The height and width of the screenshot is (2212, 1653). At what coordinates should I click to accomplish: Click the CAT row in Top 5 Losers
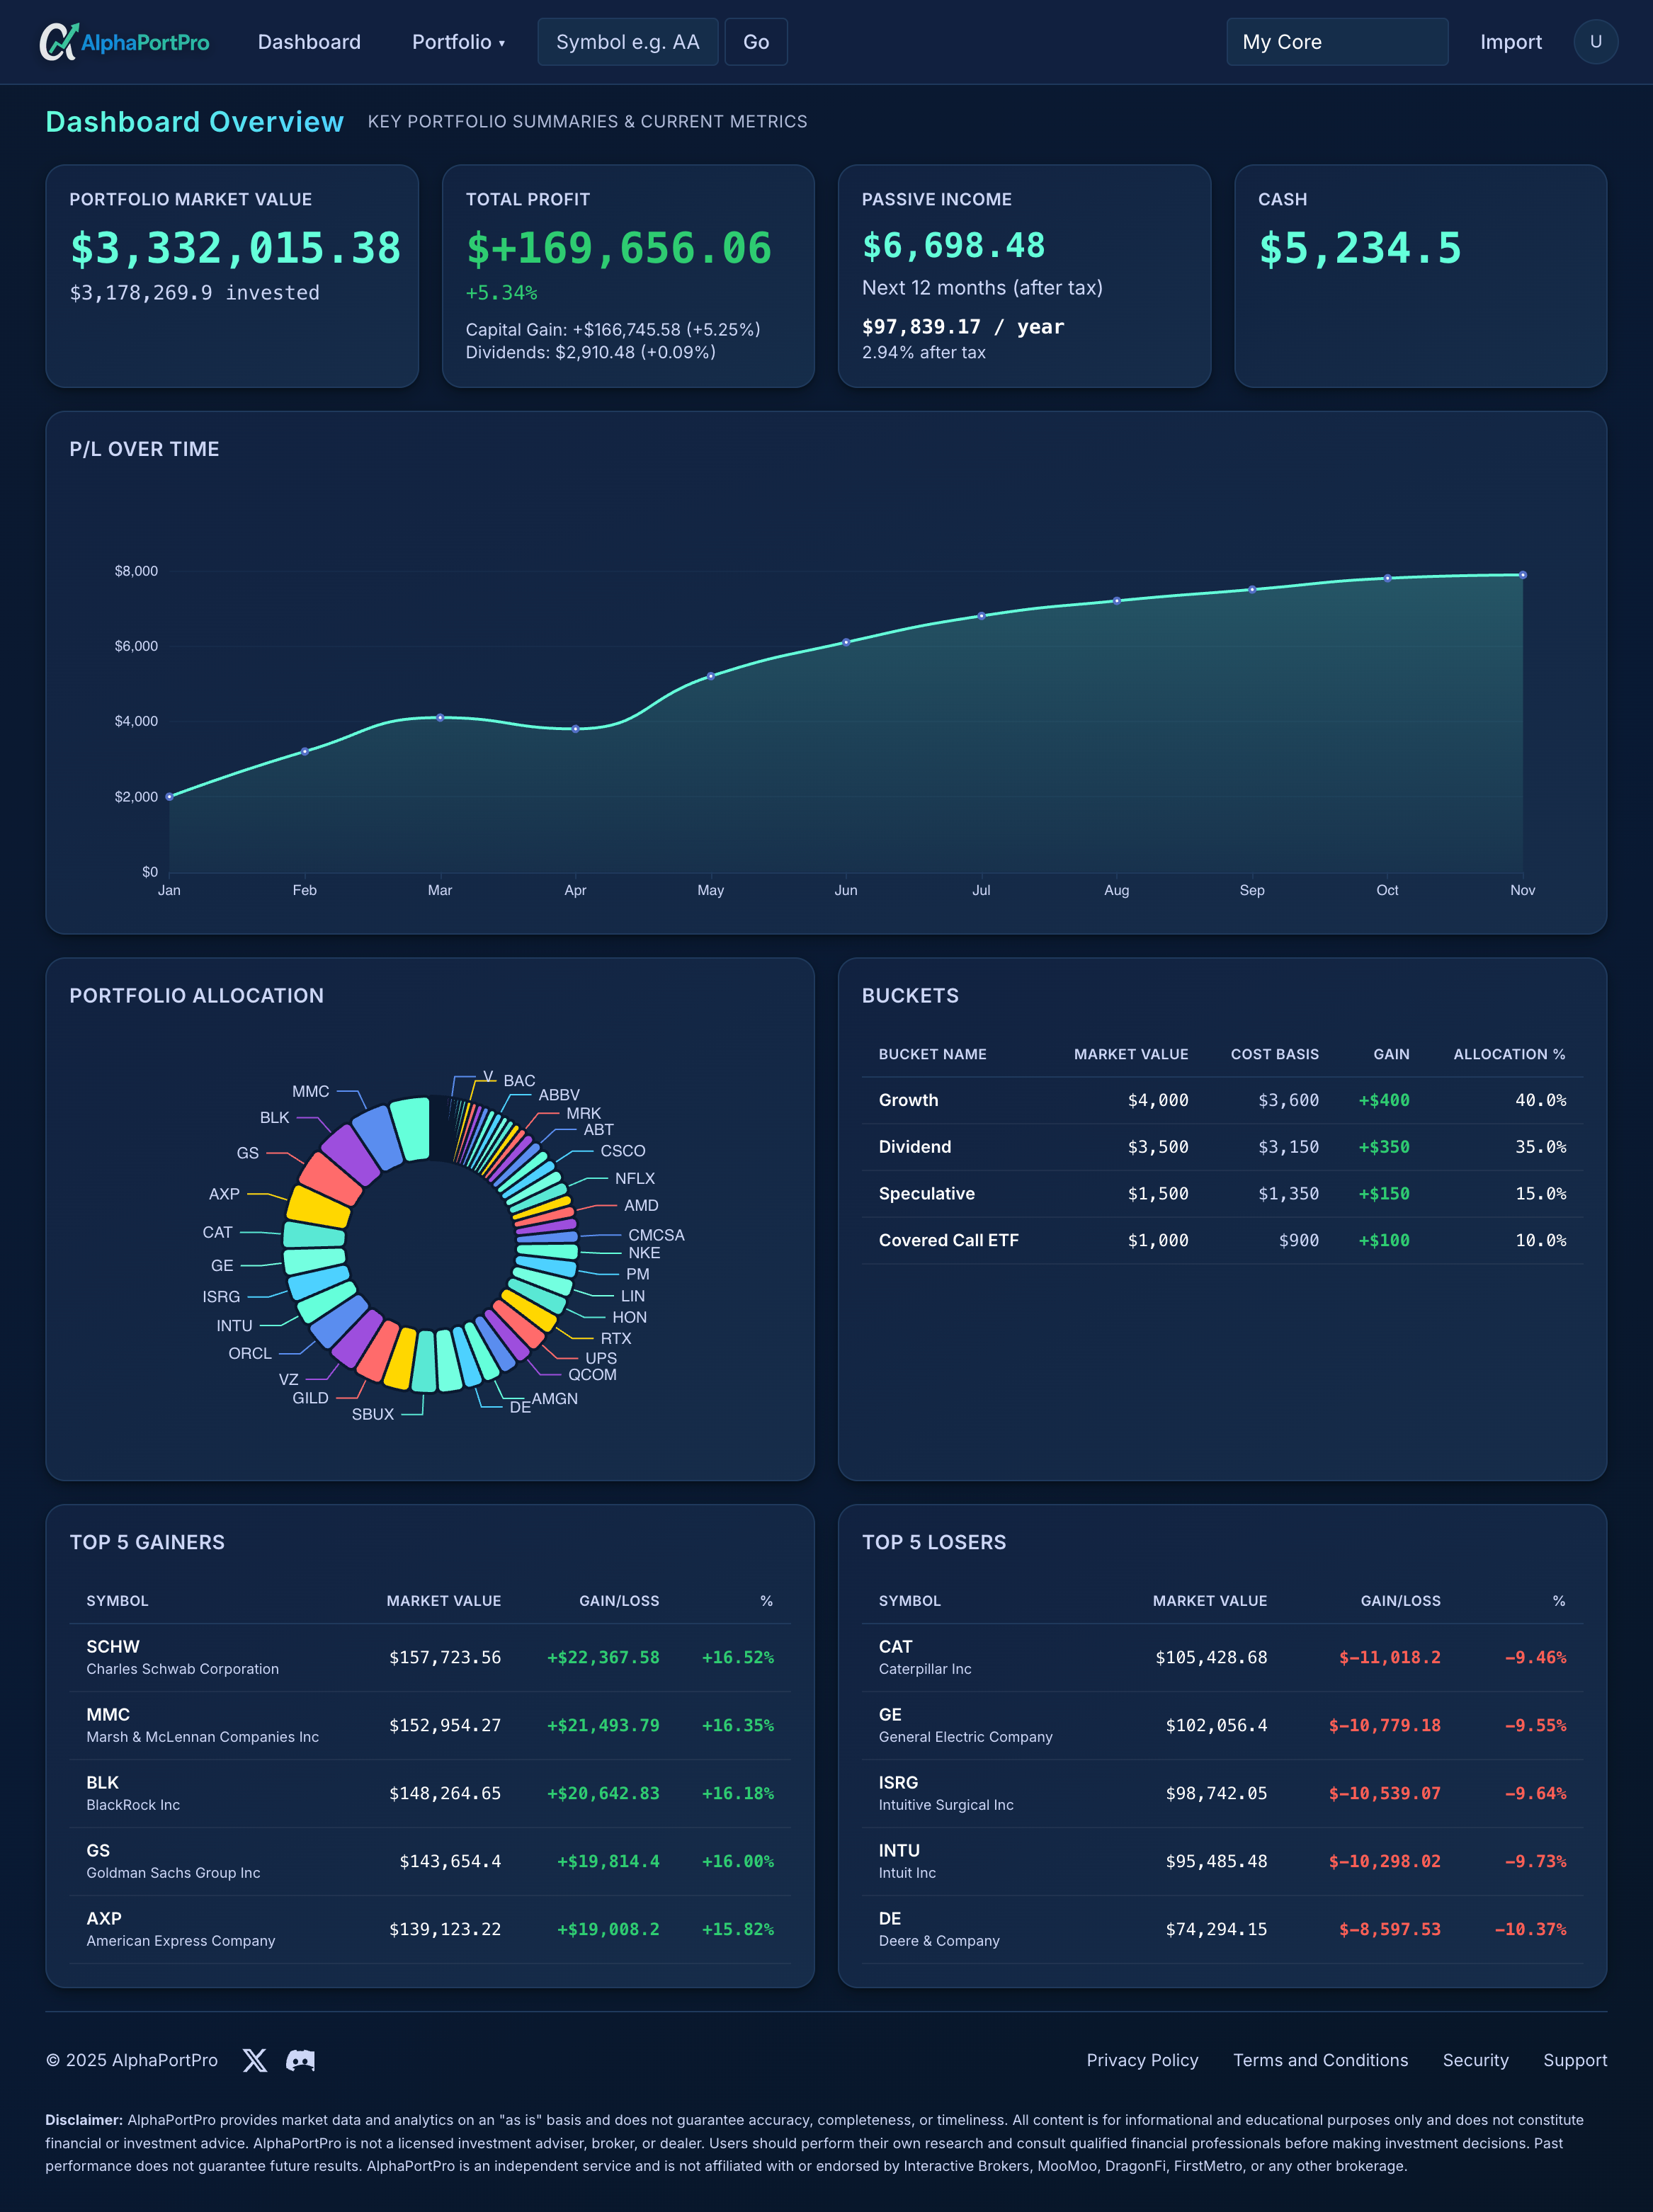1222,1656
